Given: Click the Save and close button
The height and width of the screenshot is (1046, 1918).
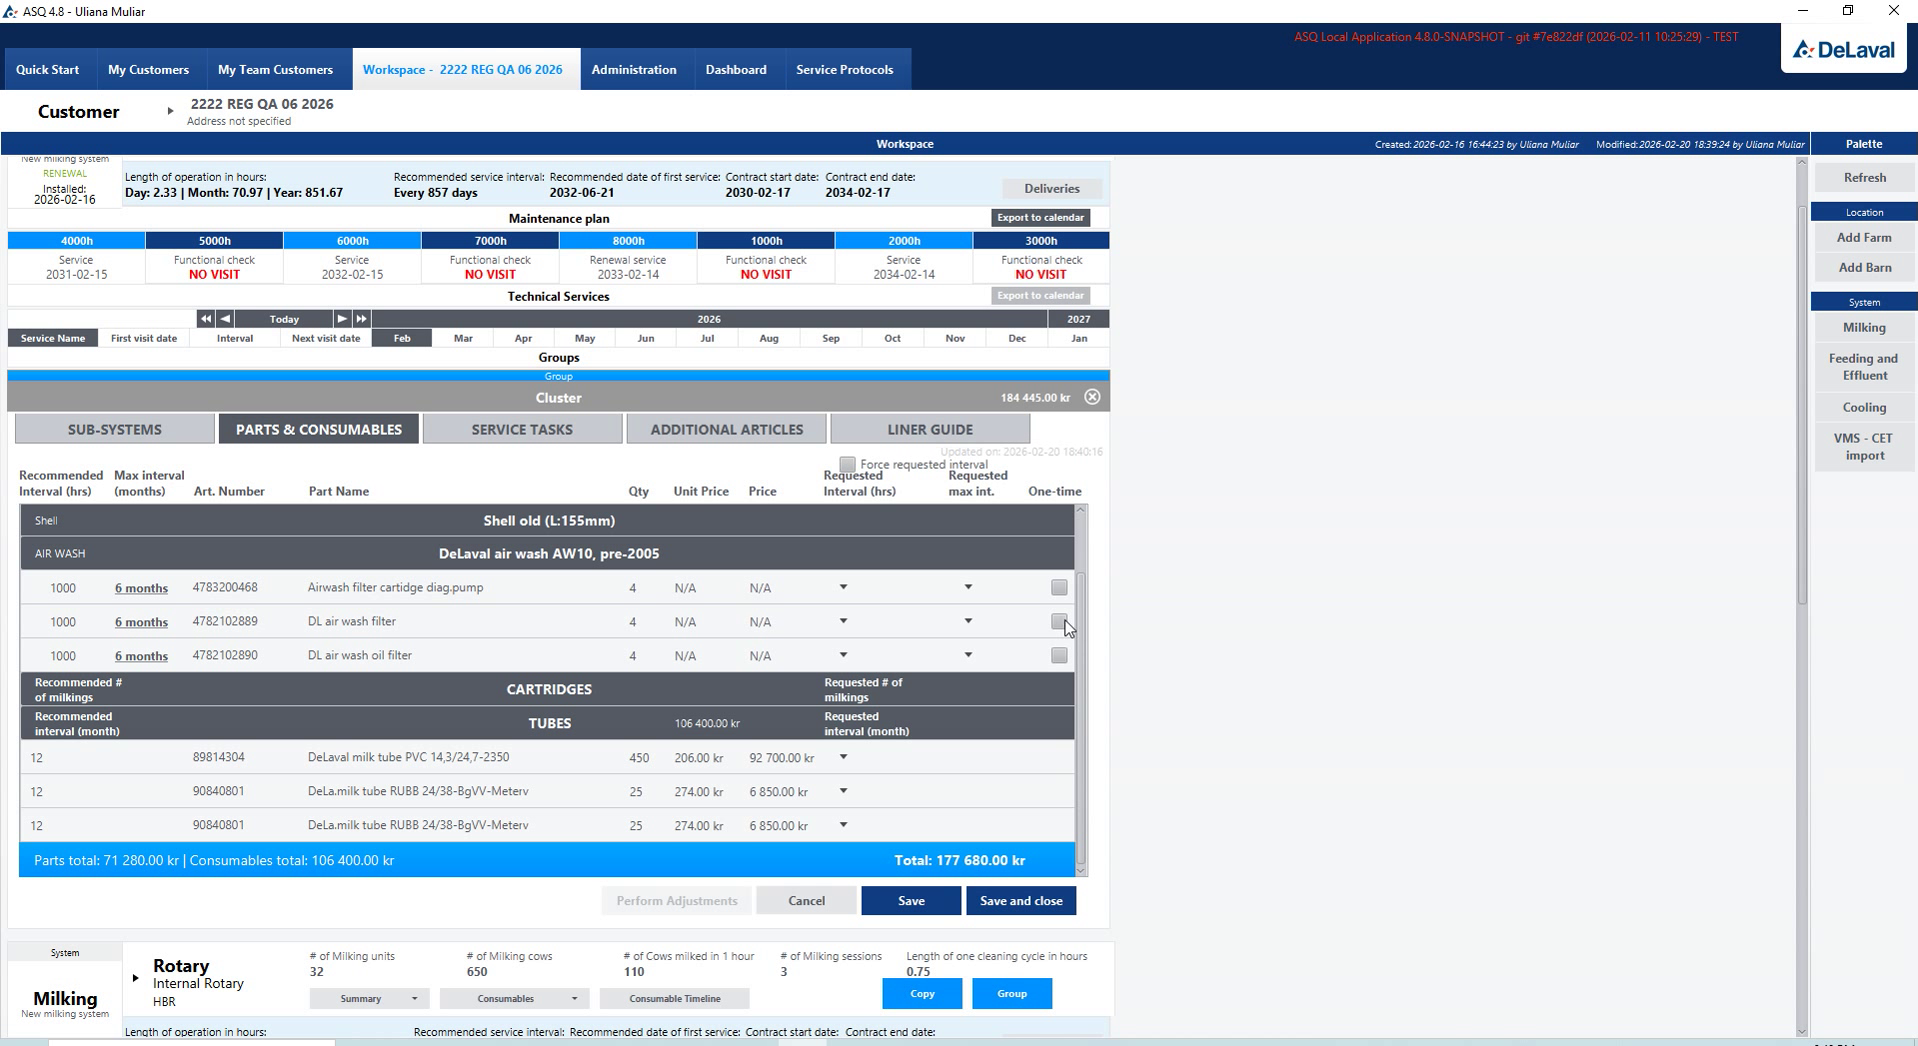Looking at the screenshot, I should [x=1021, y=901].
